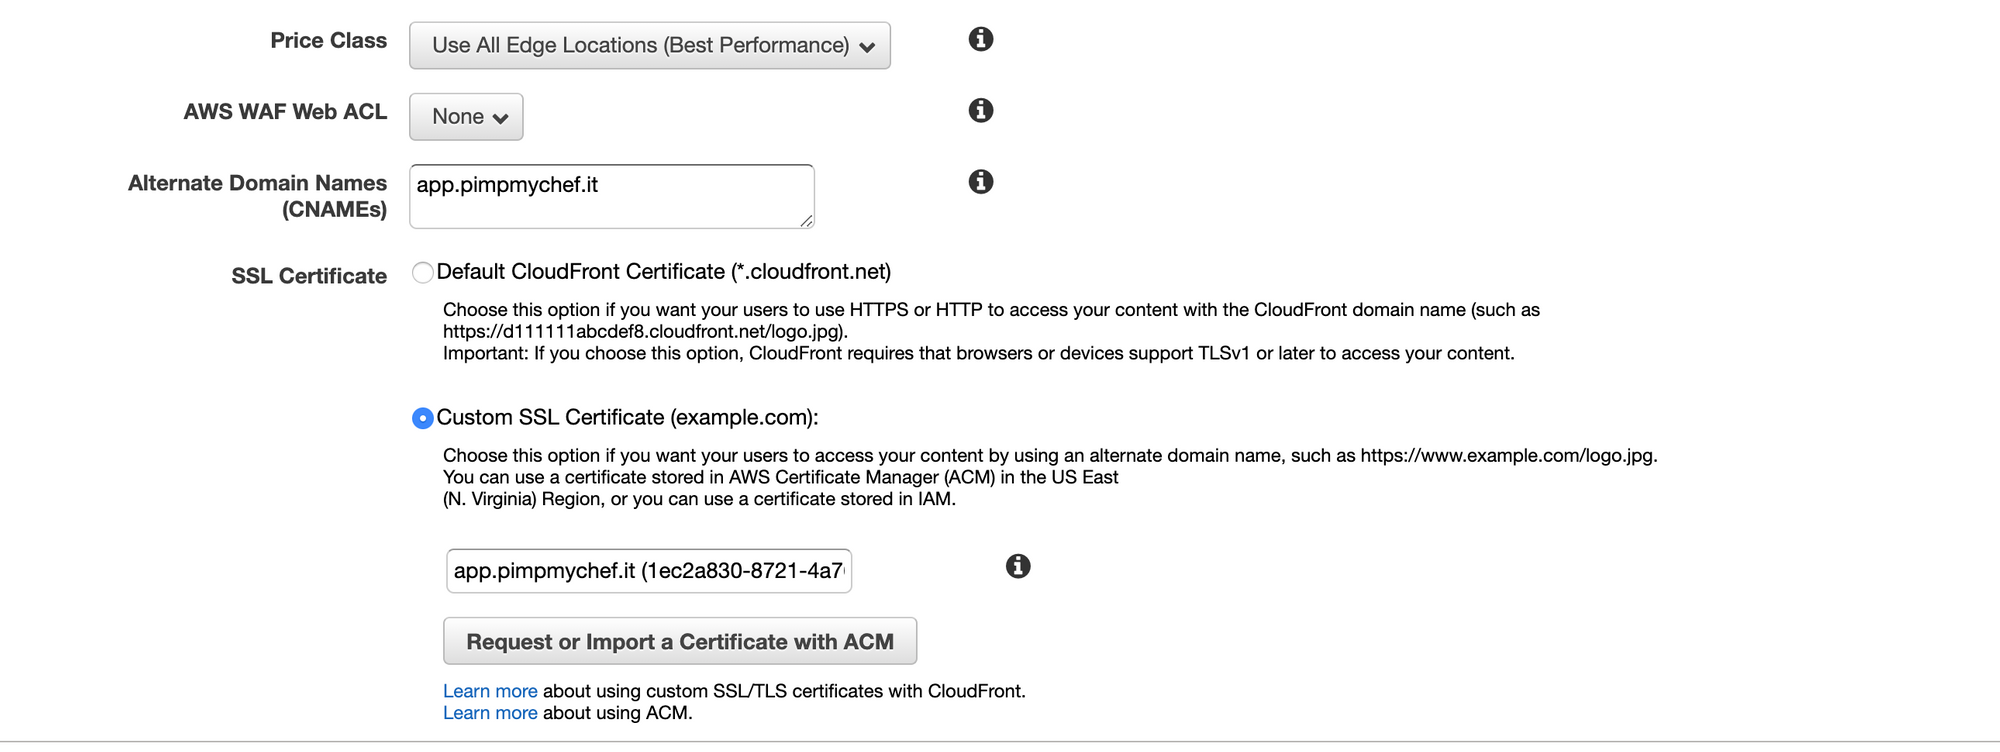2000x752 pixels.
Task: Click the CNAMEs textarea resize handle
Action: point(806,221)
